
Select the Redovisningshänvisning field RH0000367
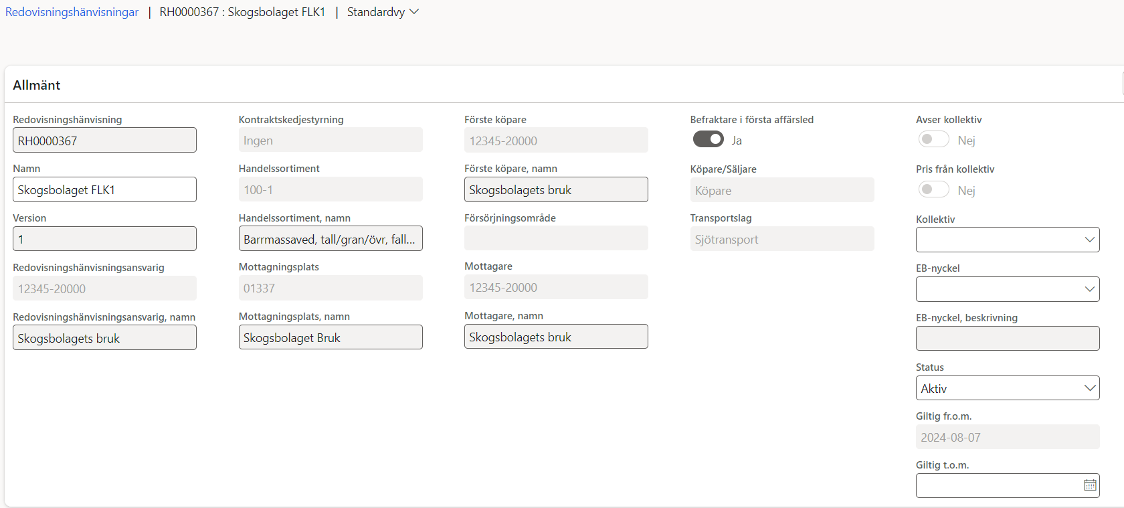[105, 140]
